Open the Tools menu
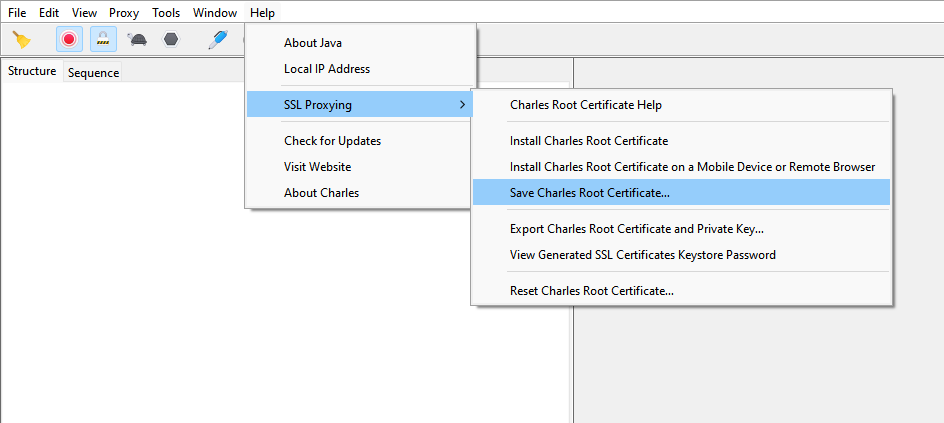The image size is (944, 423). coord(166,13)
